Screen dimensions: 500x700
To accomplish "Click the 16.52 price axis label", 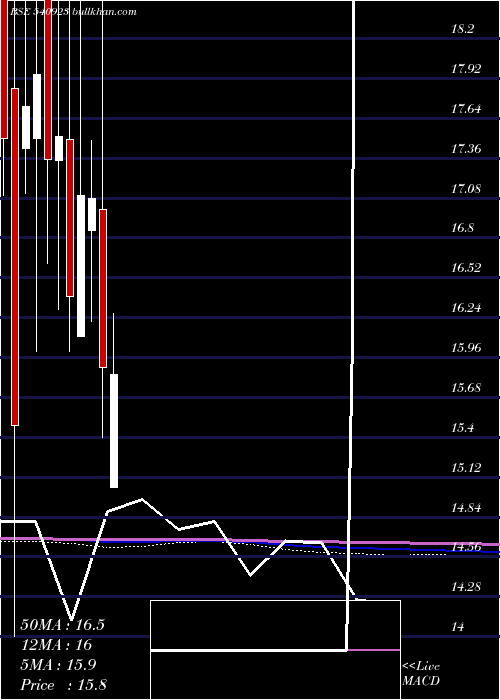I will 466,268.
